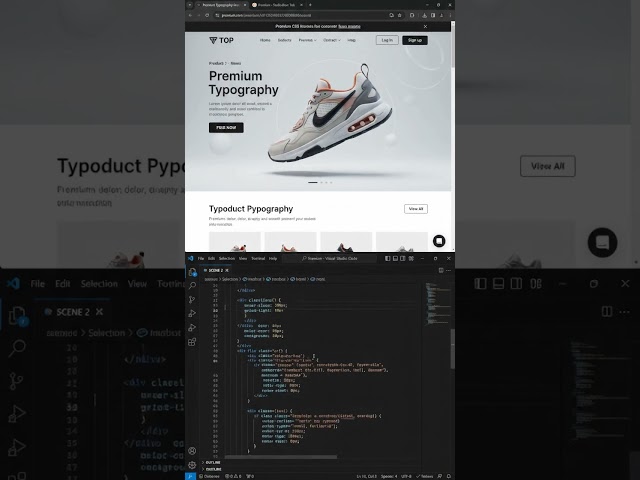Viewport: 640px width, 480px height.
Task: Dismiss the top announcement banner
Action: 425,26
